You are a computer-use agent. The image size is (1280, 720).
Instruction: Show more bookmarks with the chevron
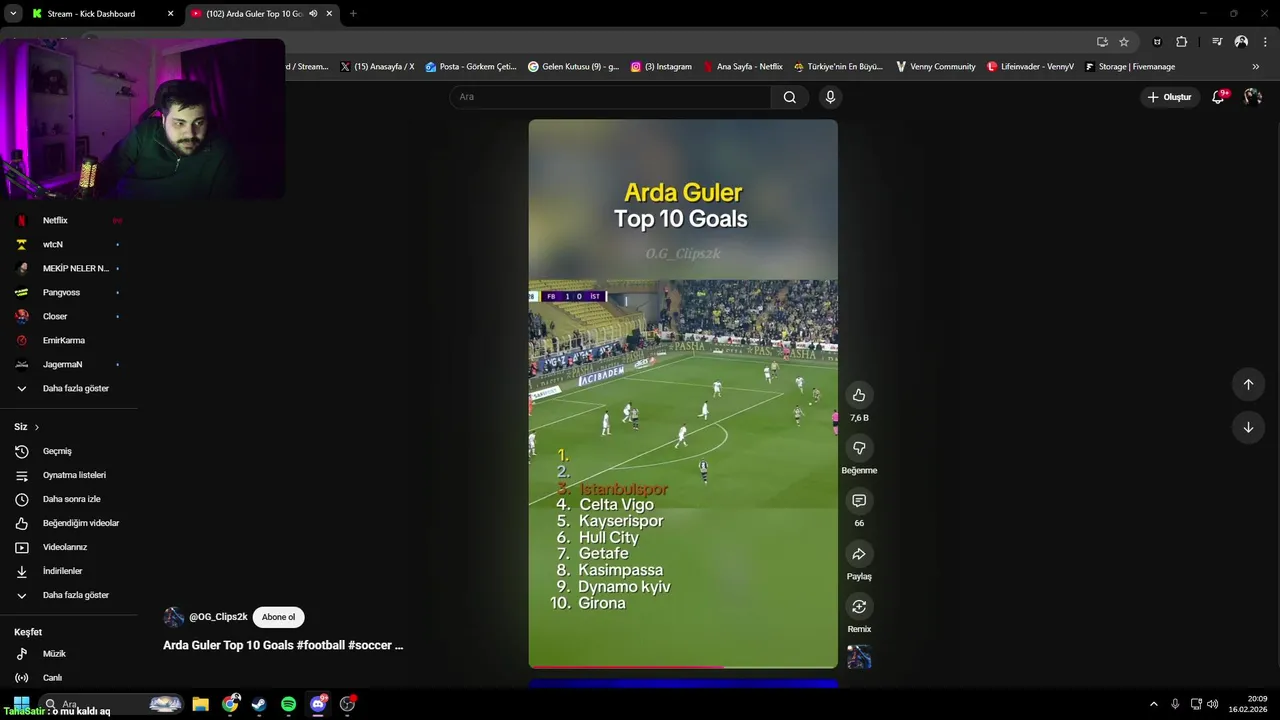[x=1256, y=67]
